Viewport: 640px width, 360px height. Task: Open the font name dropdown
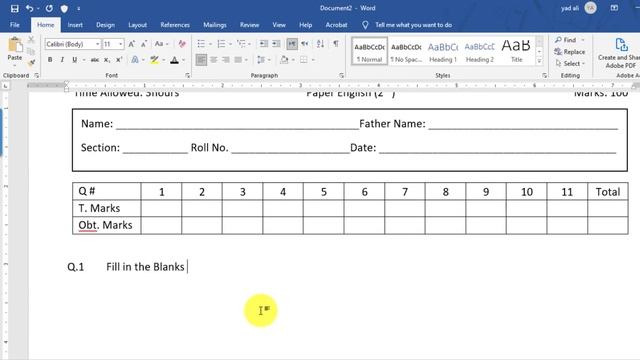[98, 44]
